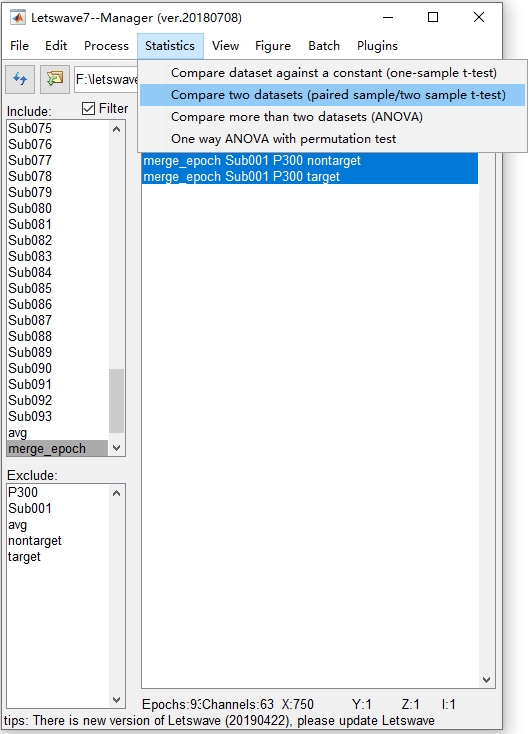Choose One way ANOVA with permutation test
529x734 pixels.
pyautogui.click(x=332, y=139)
